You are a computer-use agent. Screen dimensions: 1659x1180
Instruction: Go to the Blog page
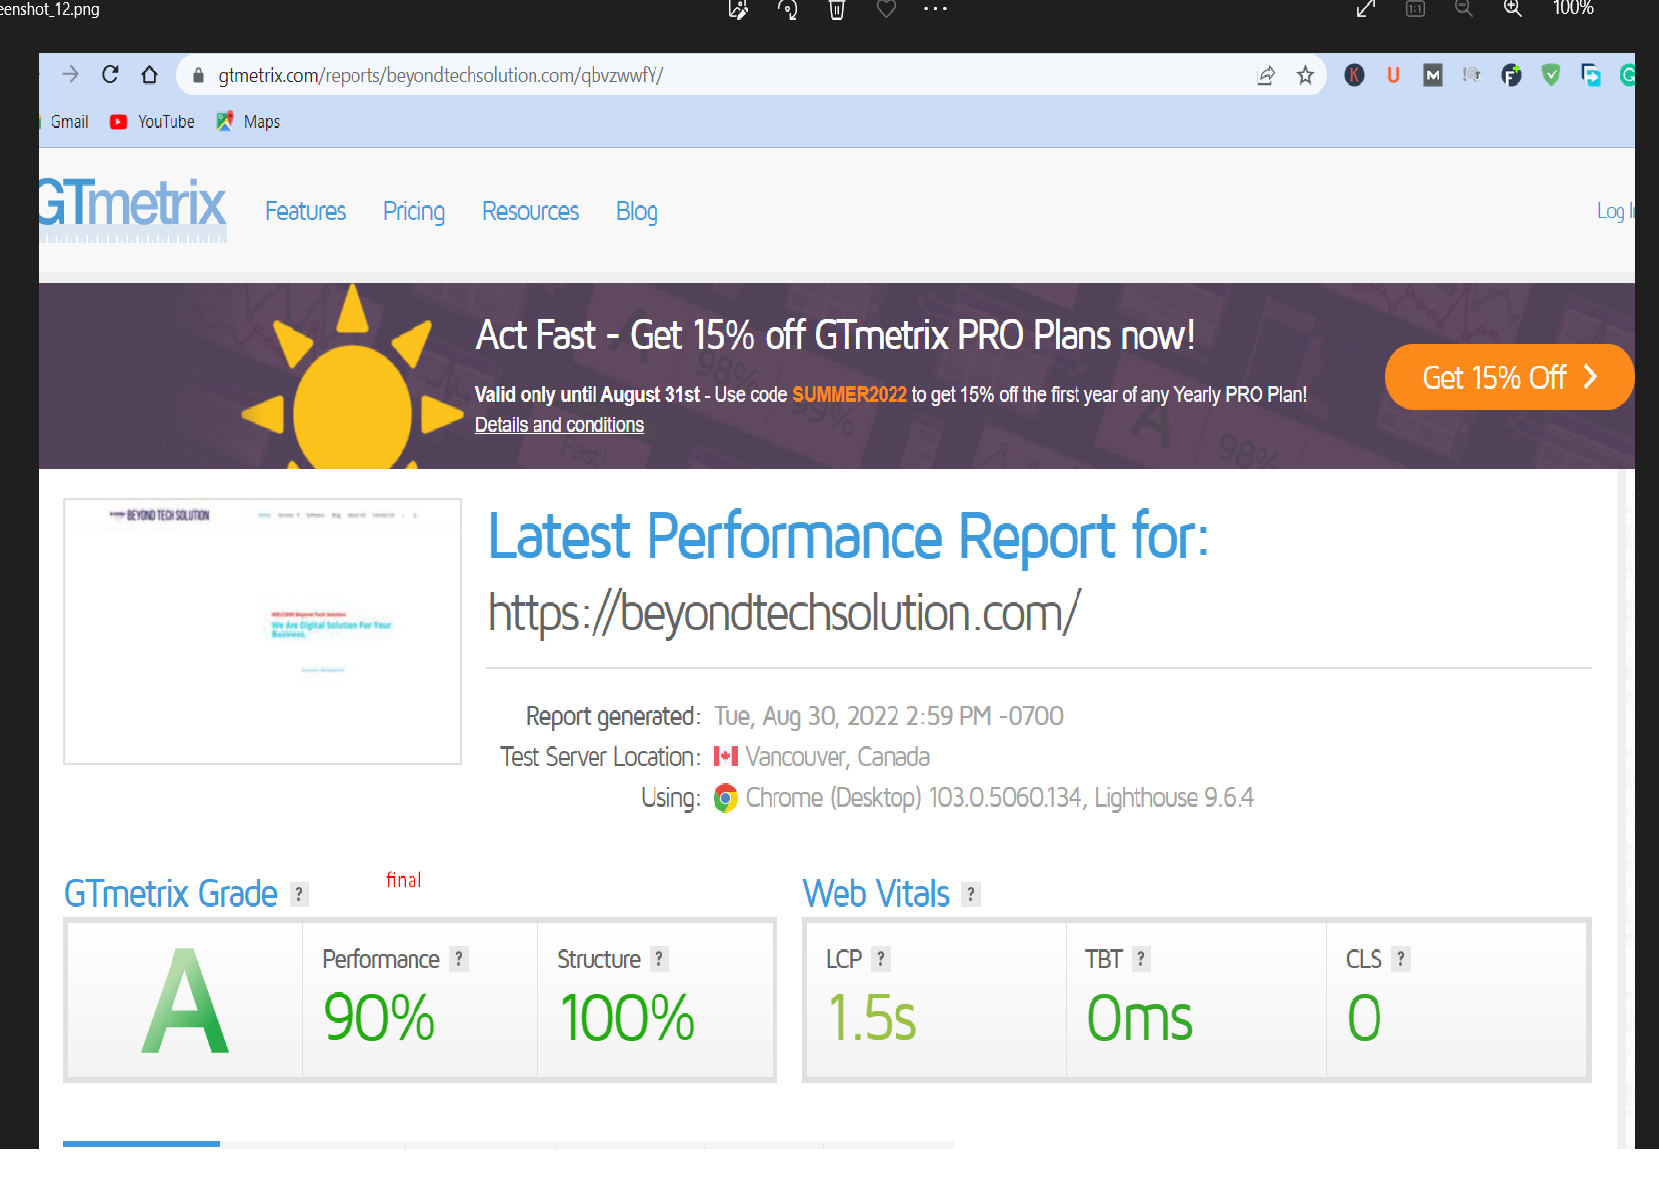[x=636, y=212]
